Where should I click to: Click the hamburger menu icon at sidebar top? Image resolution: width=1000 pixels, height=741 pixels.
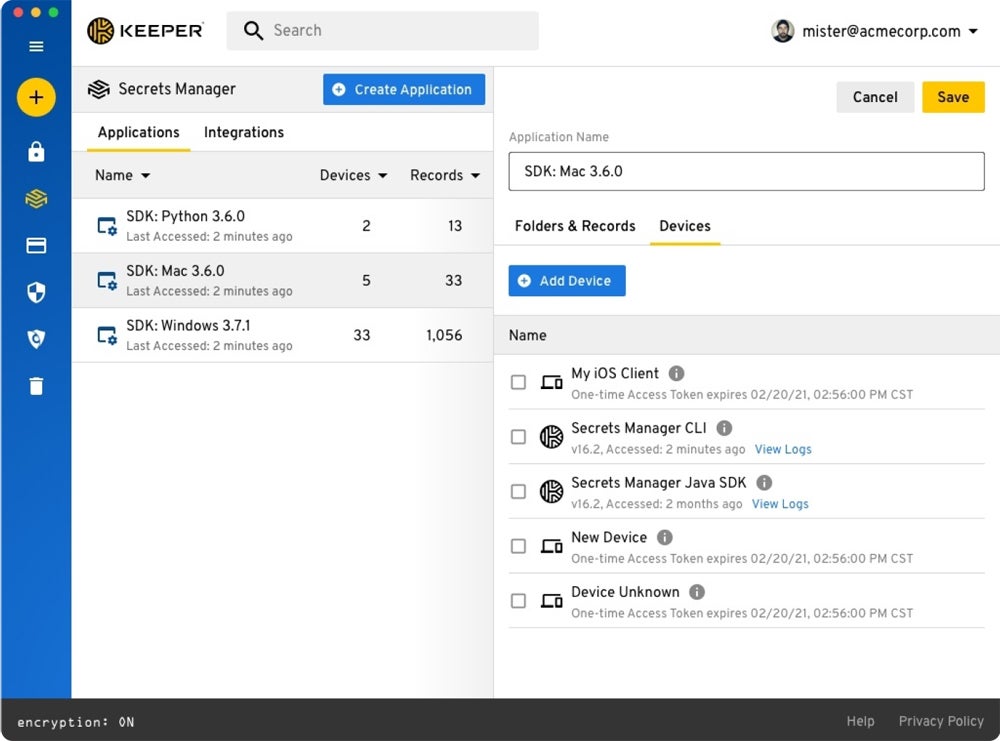(36, 47)
